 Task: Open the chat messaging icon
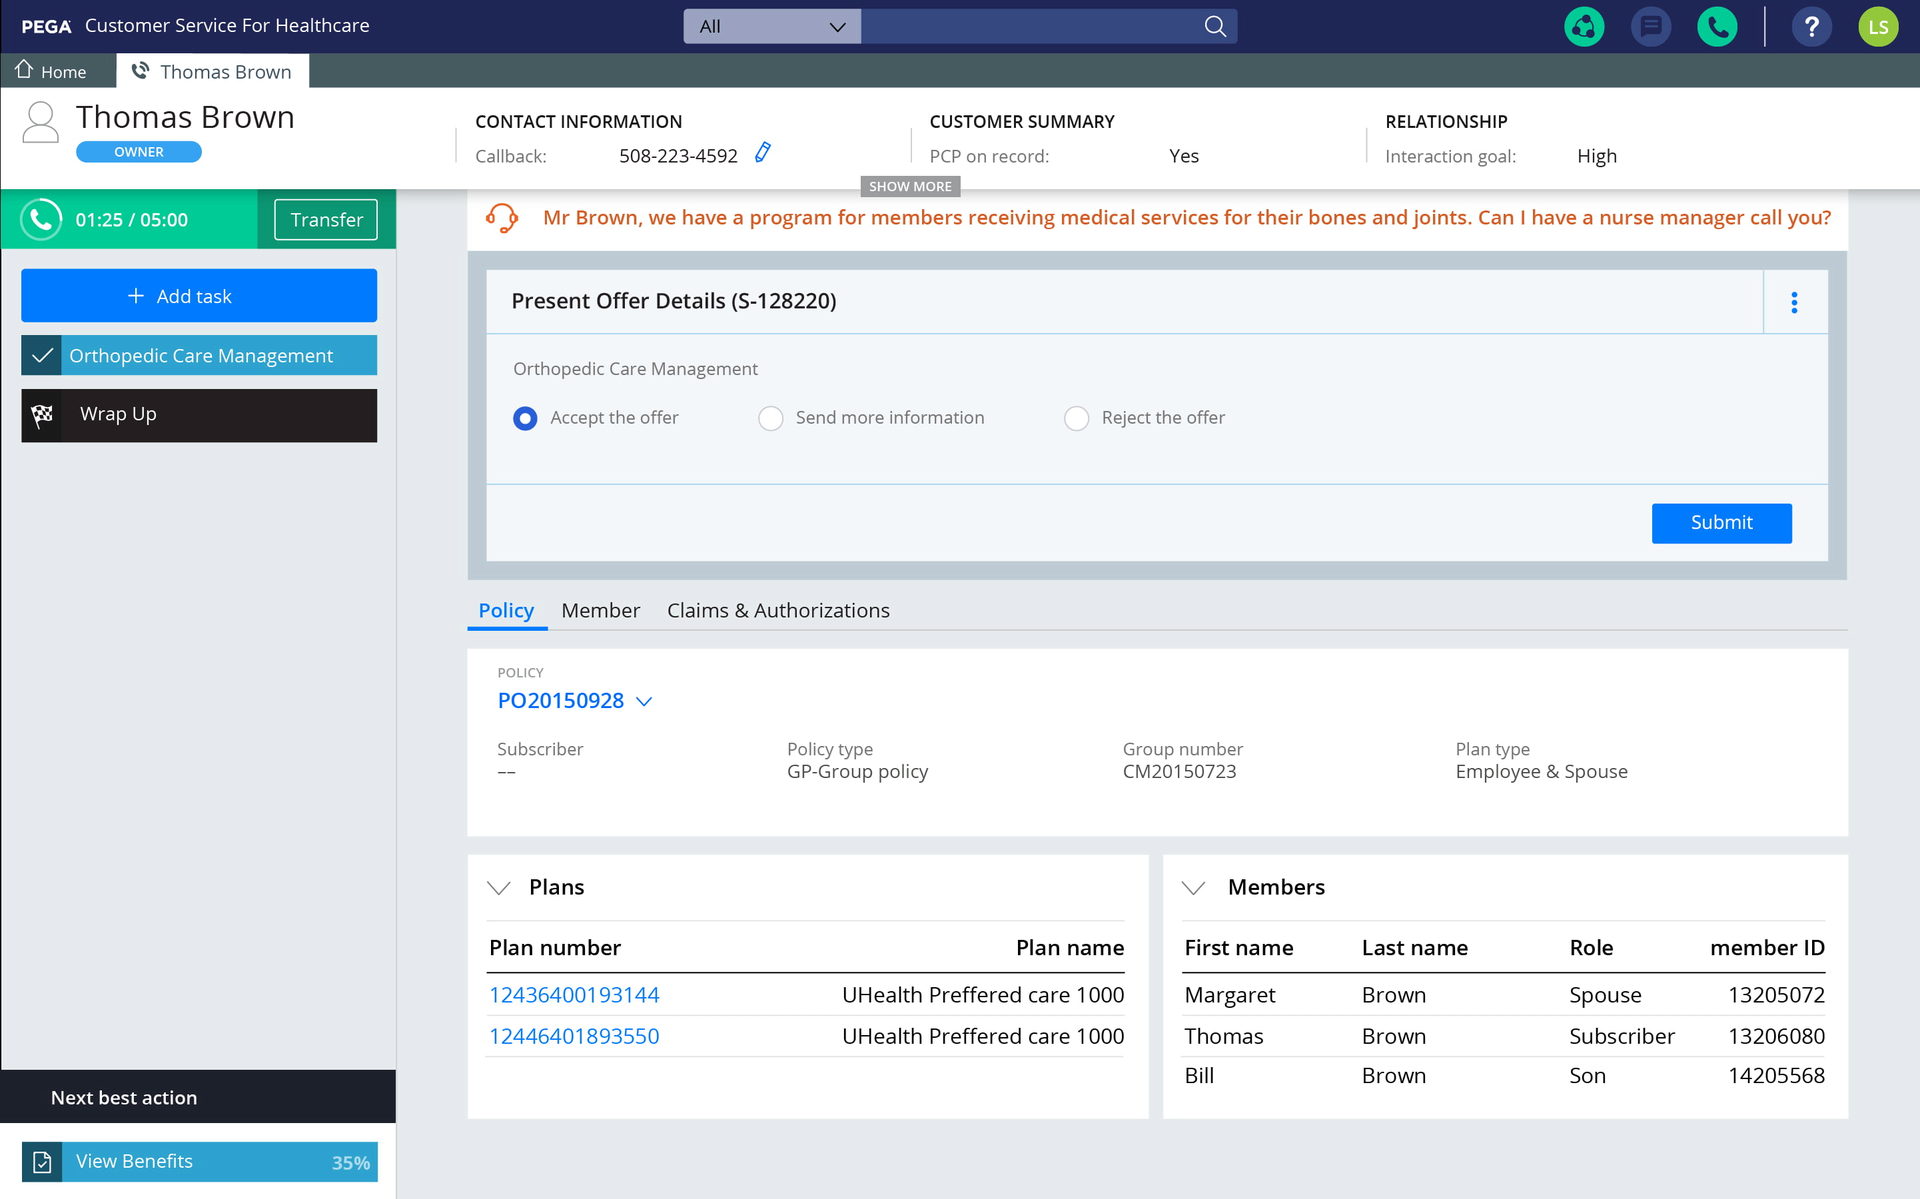click(1650, 26)
